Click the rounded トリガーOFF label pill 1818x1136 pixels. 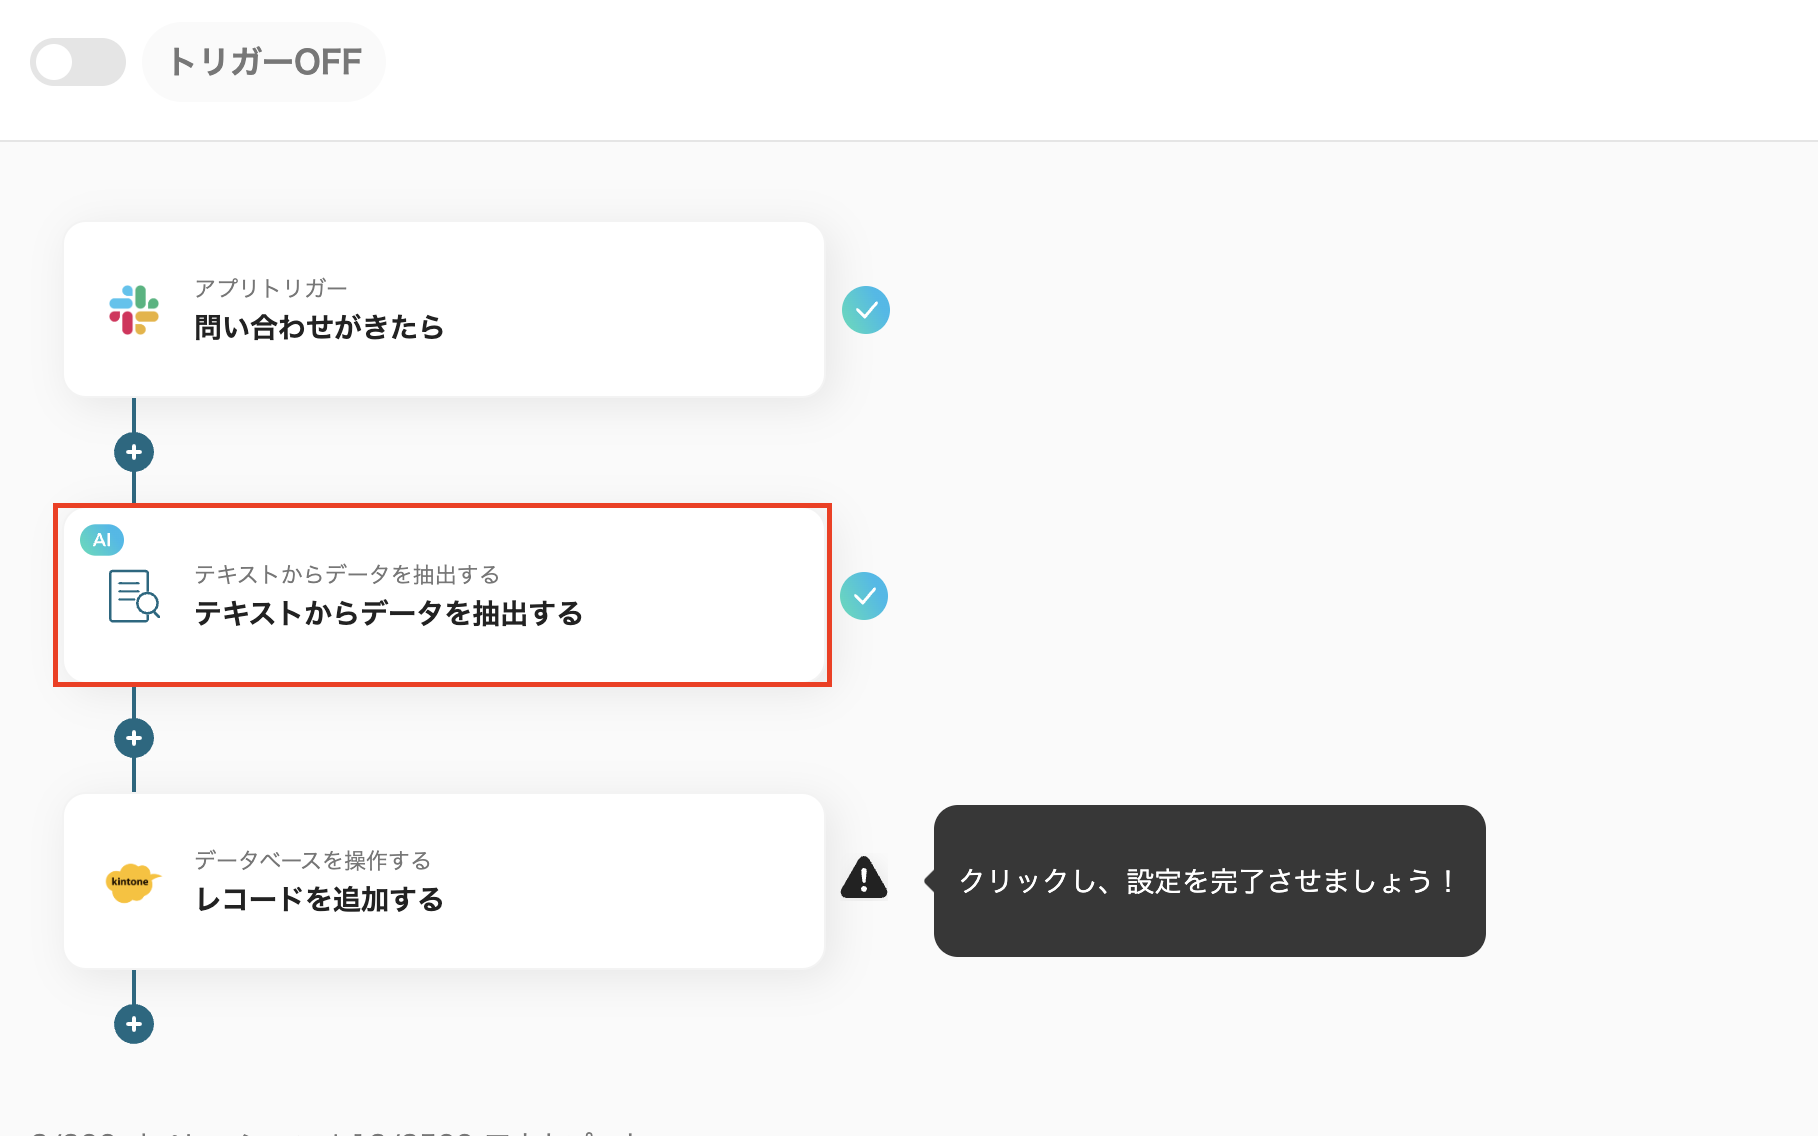pos(264,61)
